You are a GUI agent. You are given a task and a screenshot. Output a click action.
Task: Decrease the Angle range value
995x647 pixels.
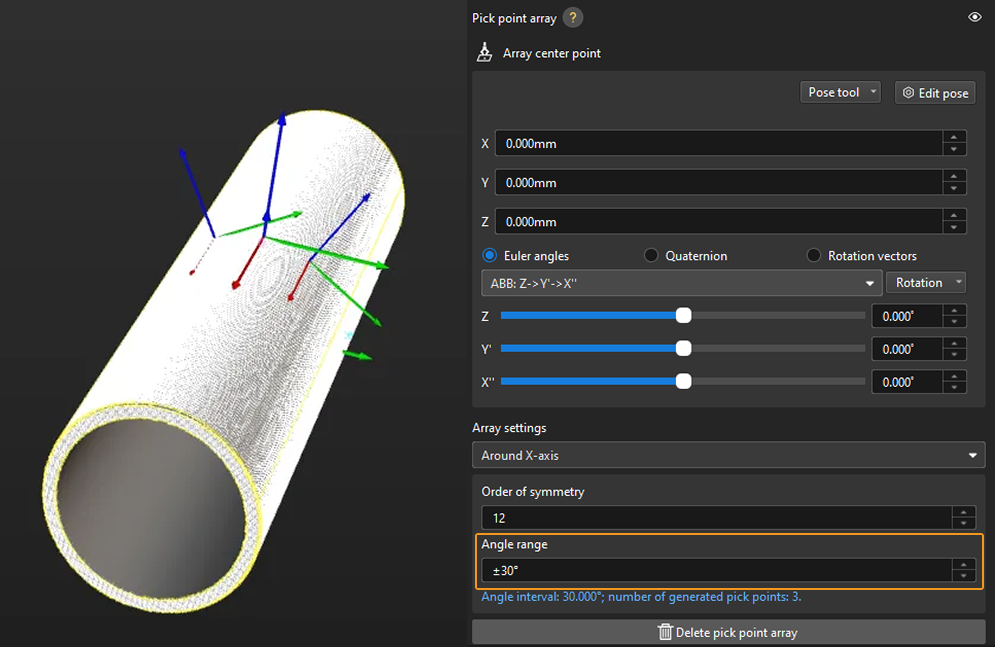click(x=963, y=576)
